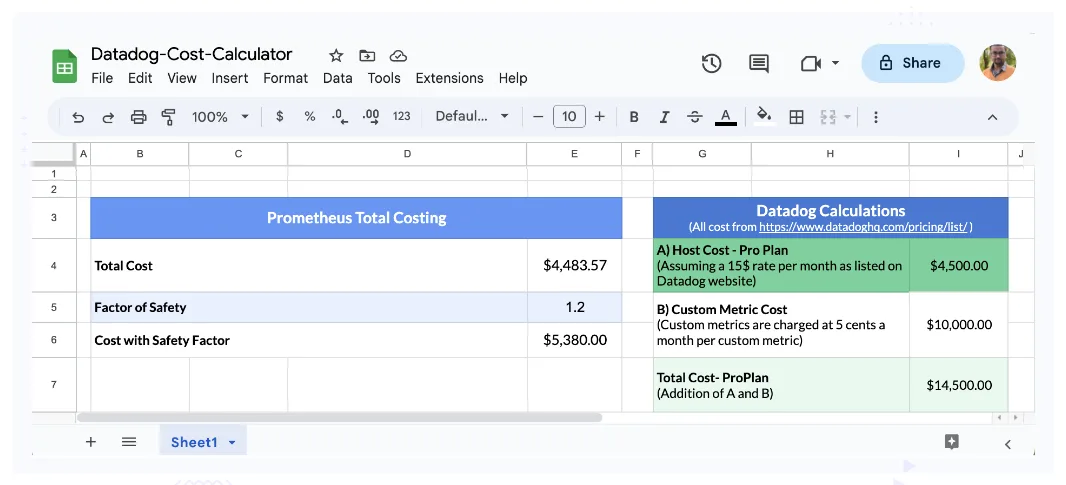Check cloud save status icon

(x=398, y=56)
